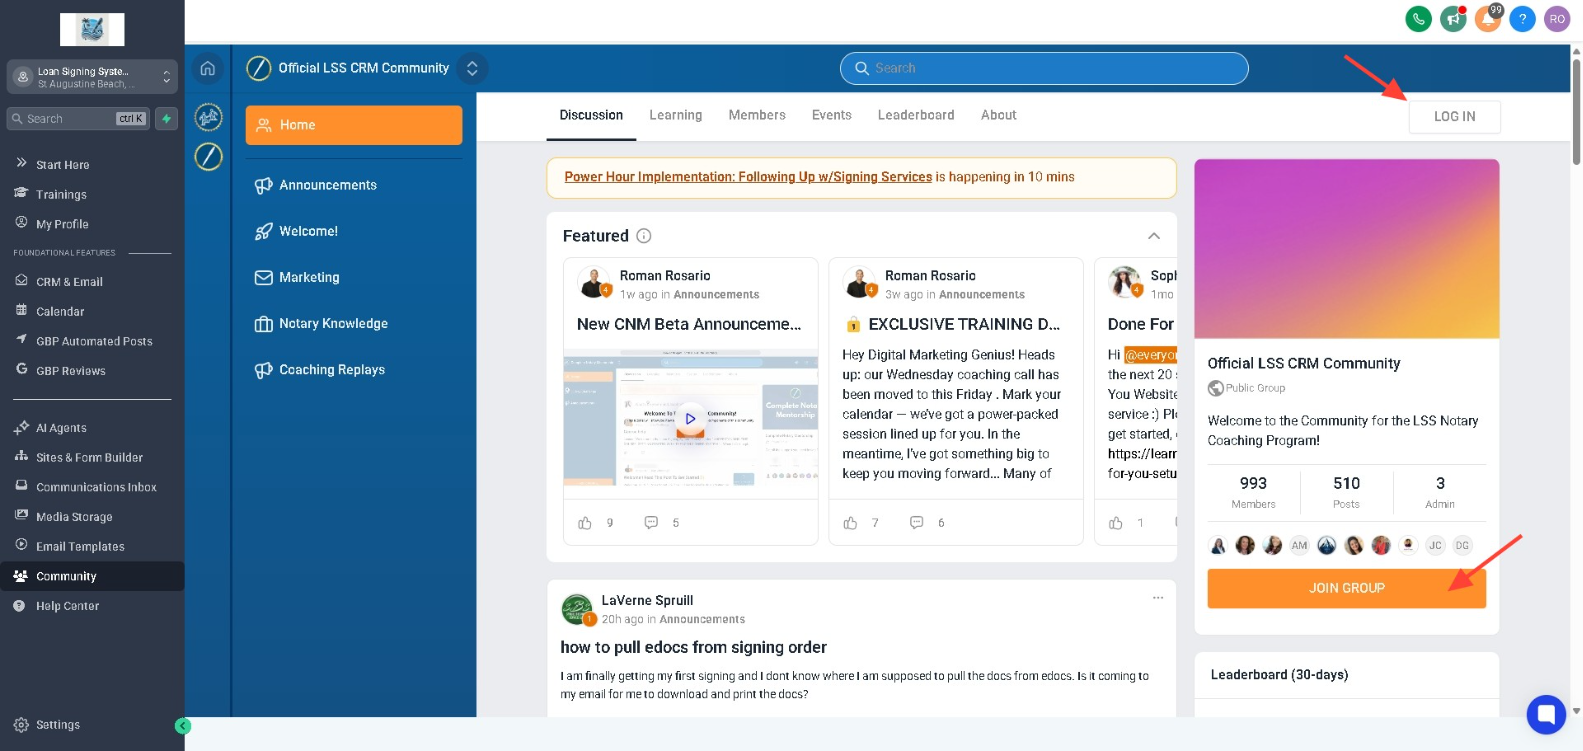Click the green phone dialer icon
1583x751 pixels.
[1418, 19]
